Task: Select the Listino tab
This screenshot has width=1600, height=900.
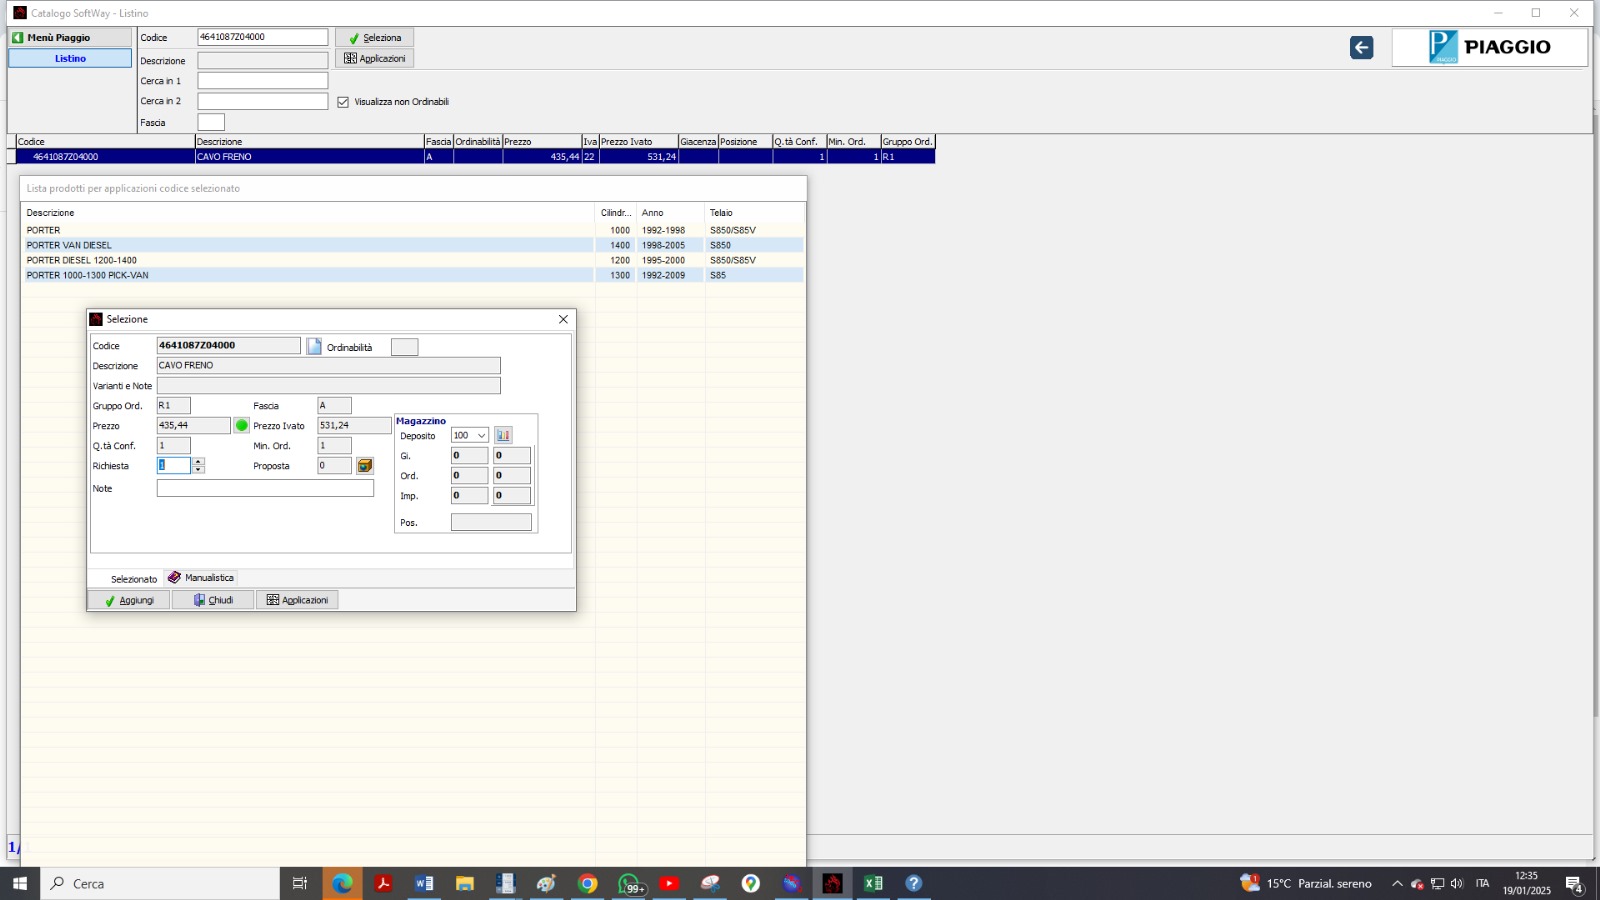Action: (70, 58)
